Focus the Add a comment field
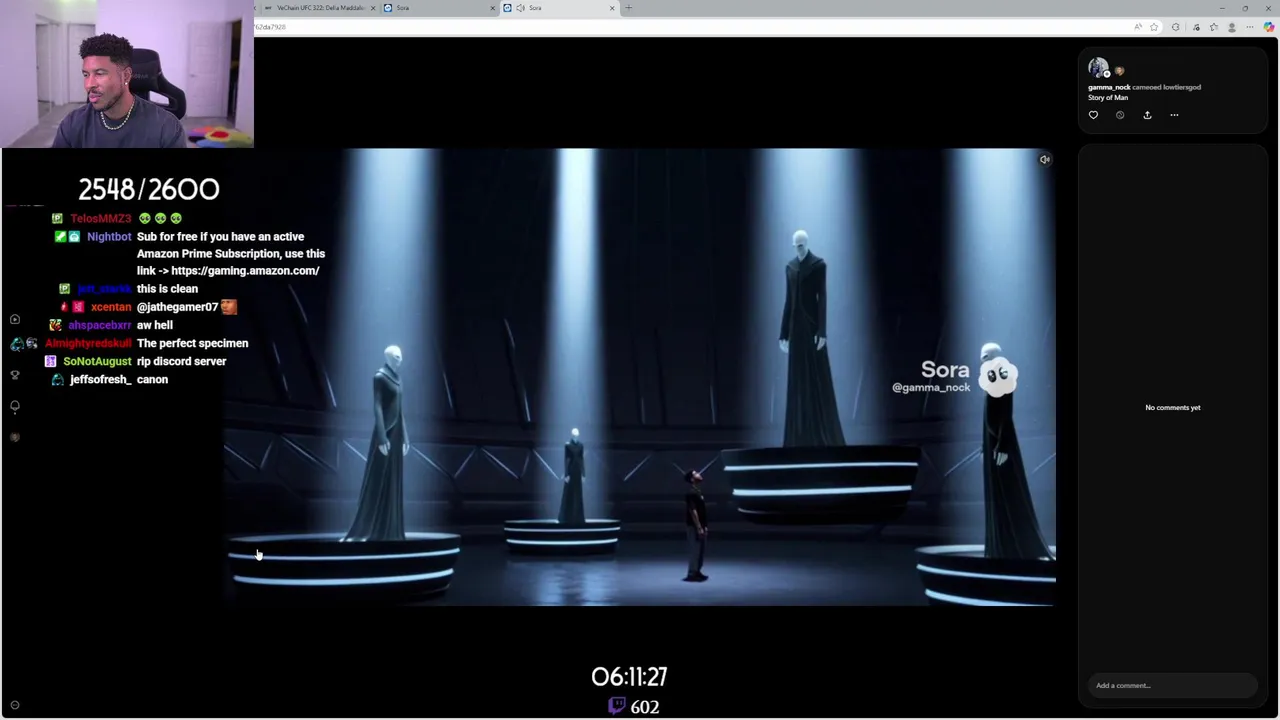 [x=1172, y=685]
